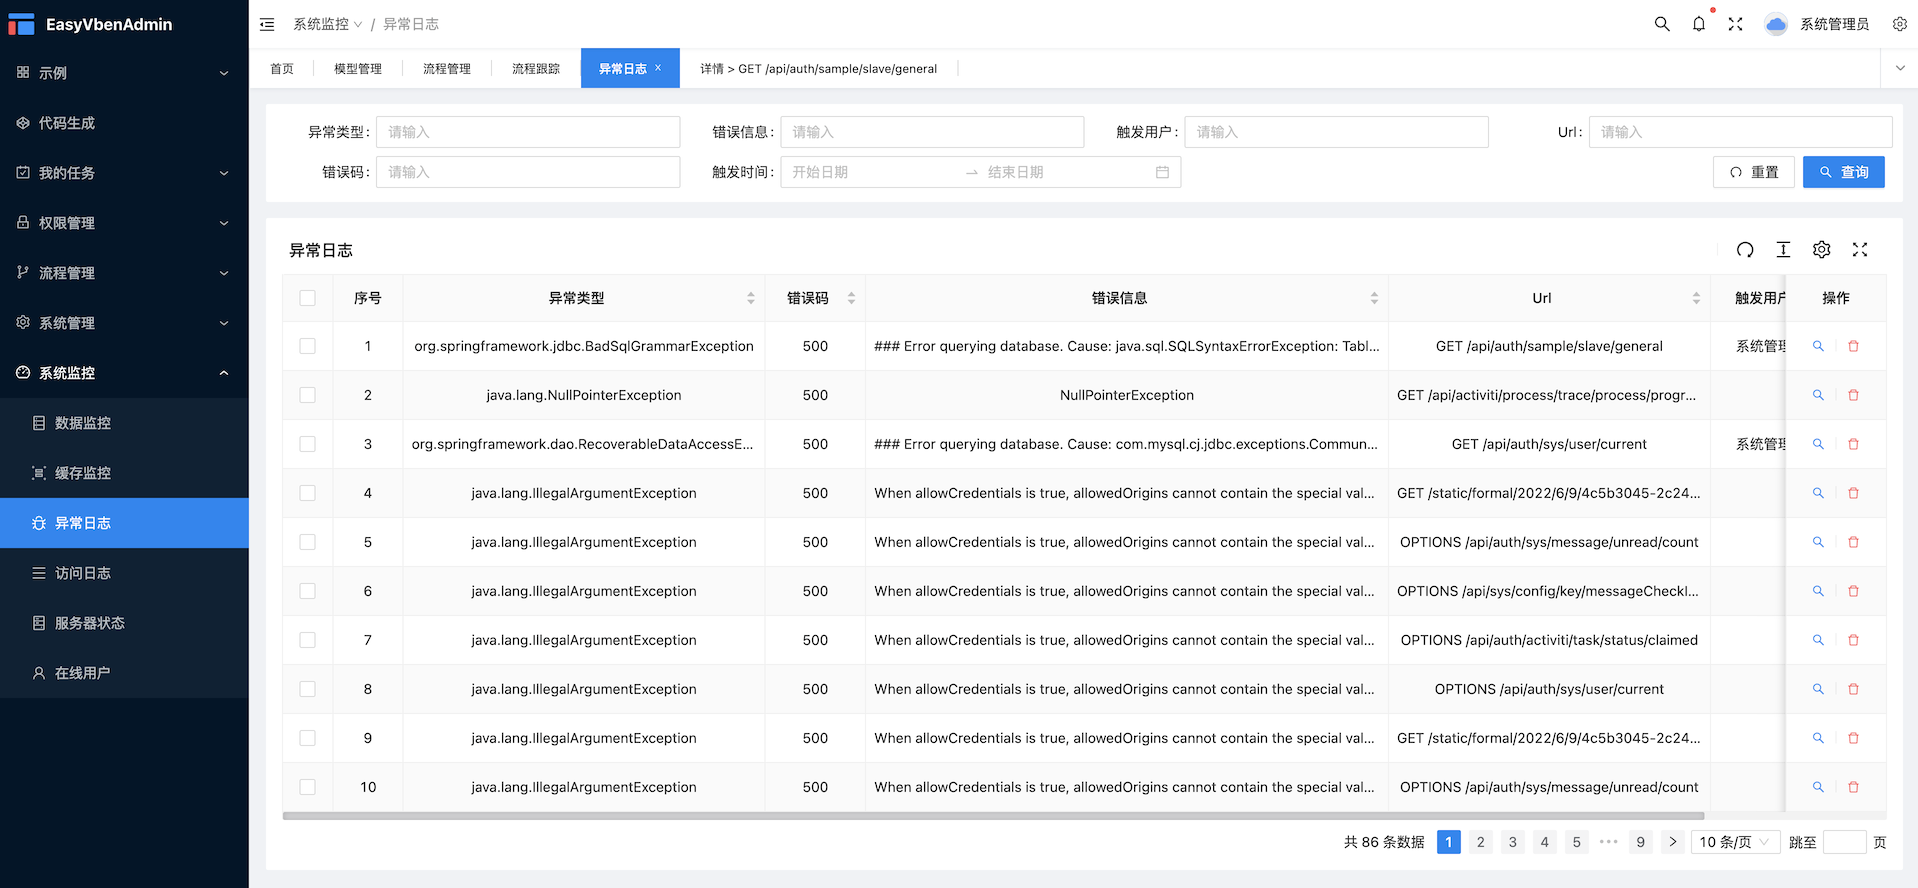Check the row 10 checkbox

tap(307, 787)
